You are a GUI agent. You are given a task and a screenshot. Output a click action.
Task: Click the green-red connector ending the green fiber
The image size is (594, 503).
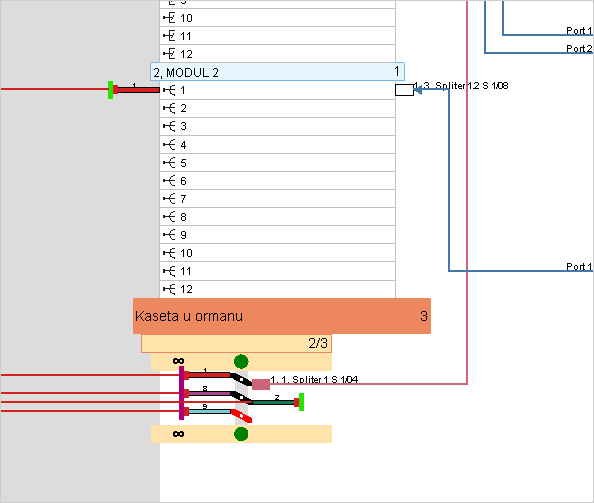299,402
